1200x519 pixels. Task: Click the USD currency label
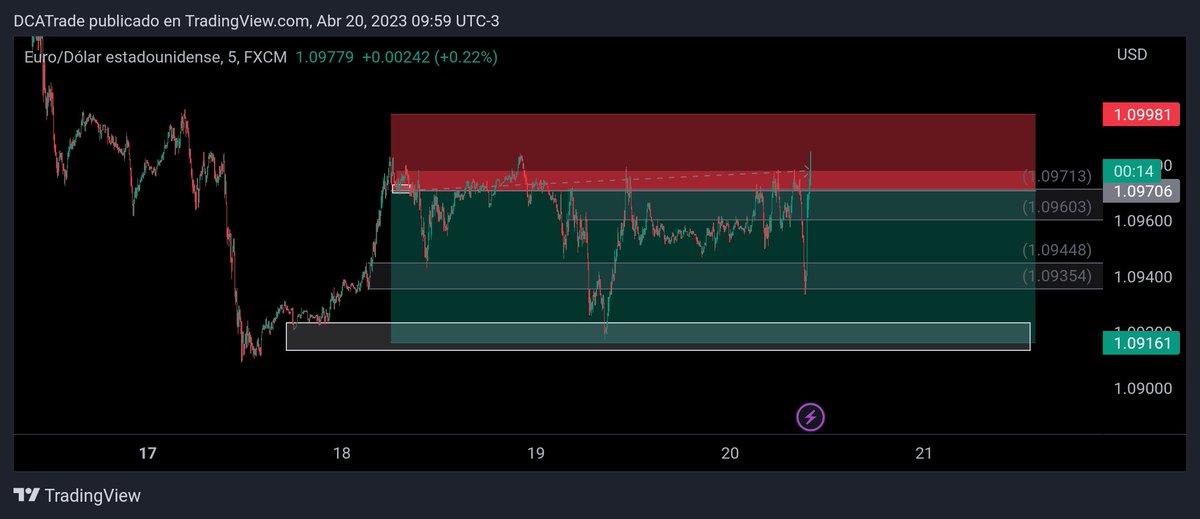(x=1132, y=54)
